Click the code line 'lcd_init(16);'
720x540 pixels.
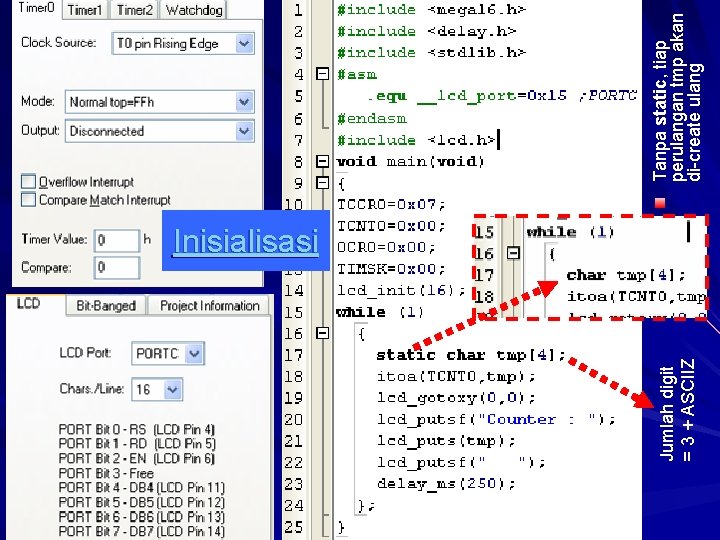coord(402,290)
